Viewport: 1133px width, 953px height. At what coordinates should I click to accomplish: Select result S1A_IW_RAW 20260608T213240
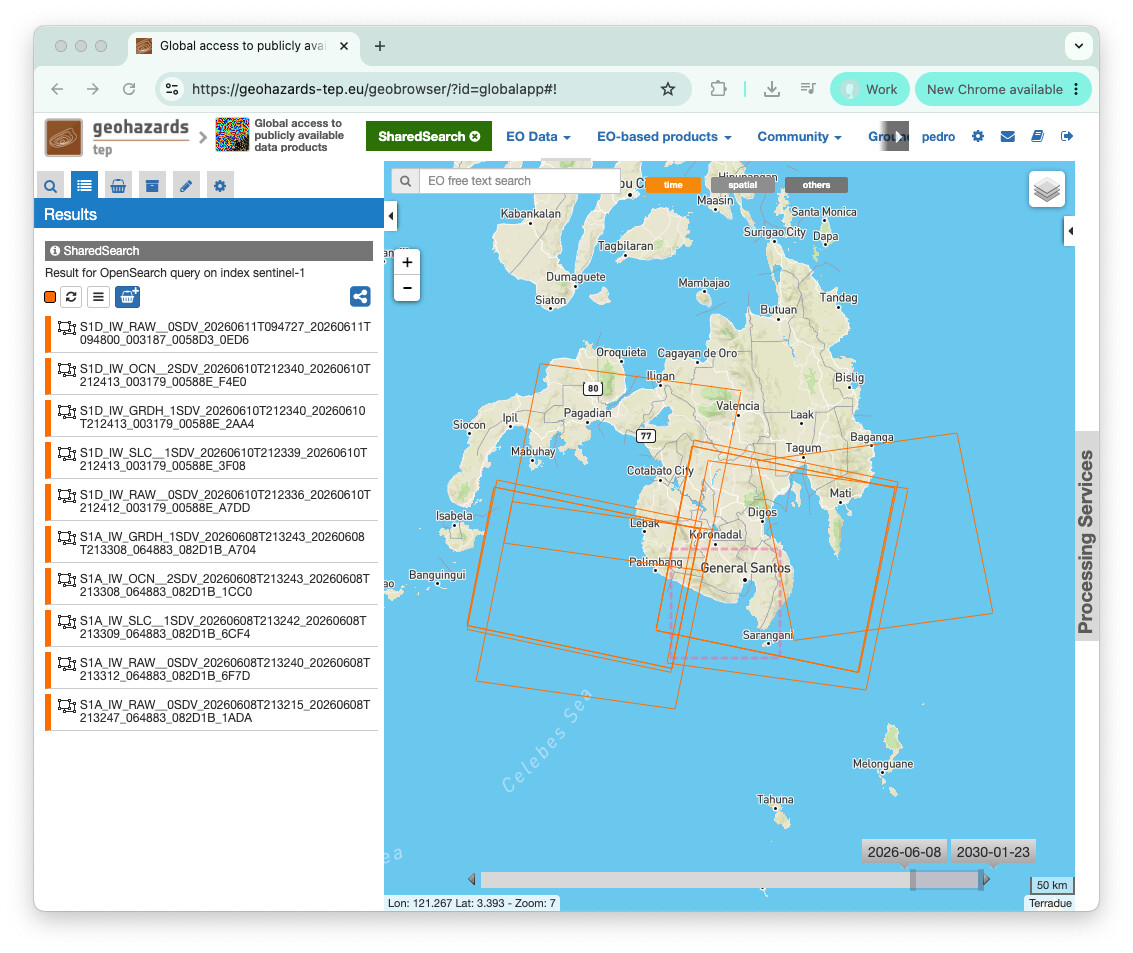(211, 669)
